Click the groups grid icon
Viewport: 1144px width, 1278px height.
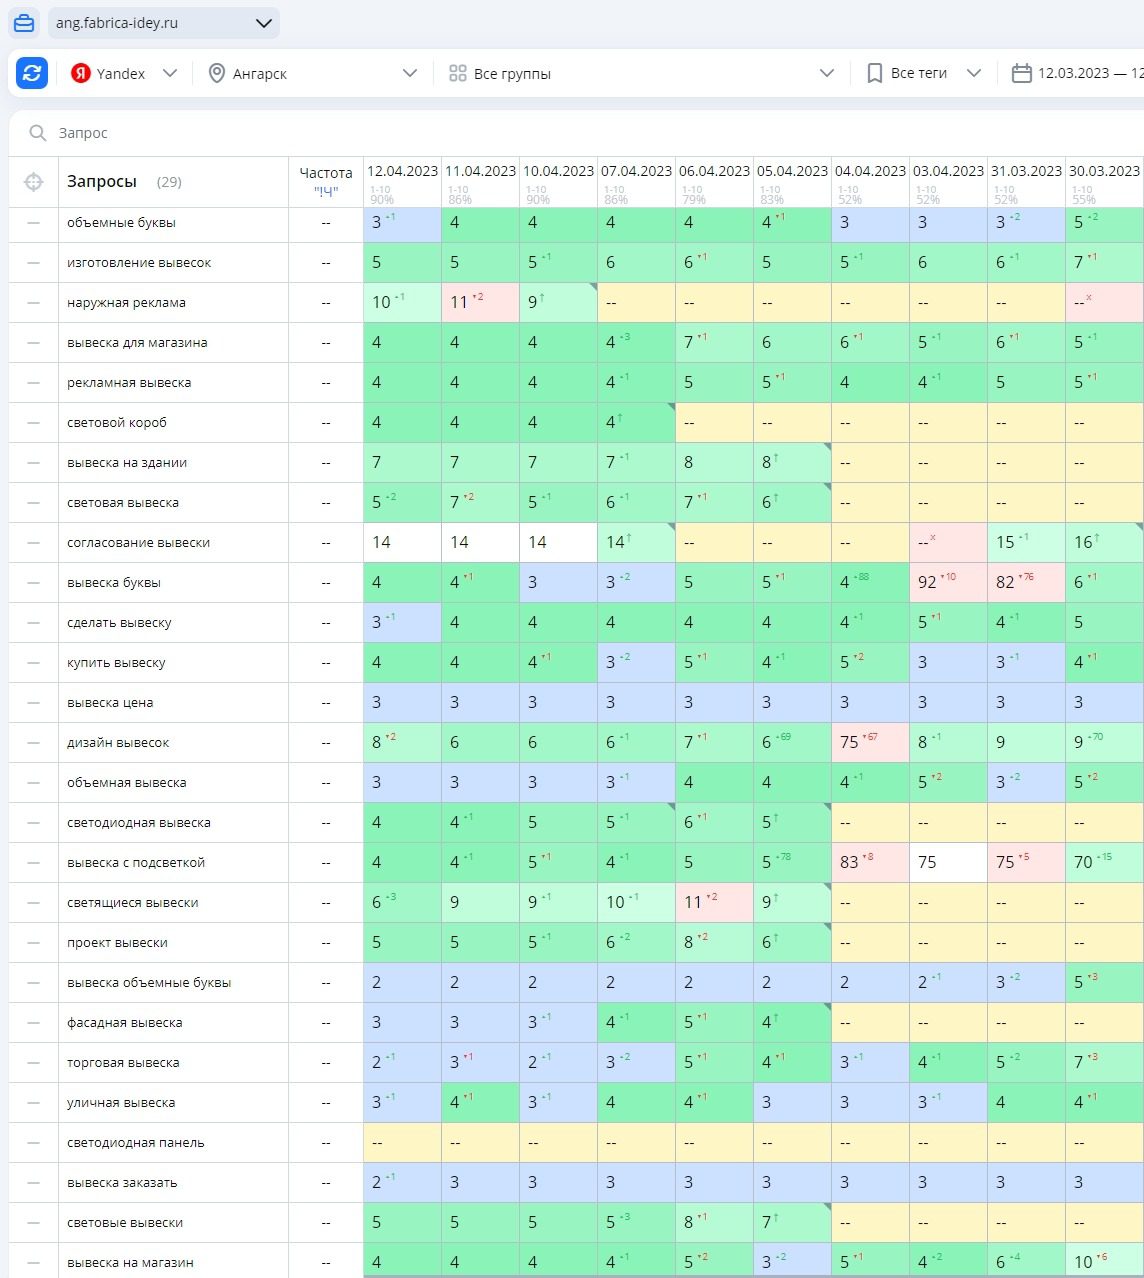[x=458, y=73]
